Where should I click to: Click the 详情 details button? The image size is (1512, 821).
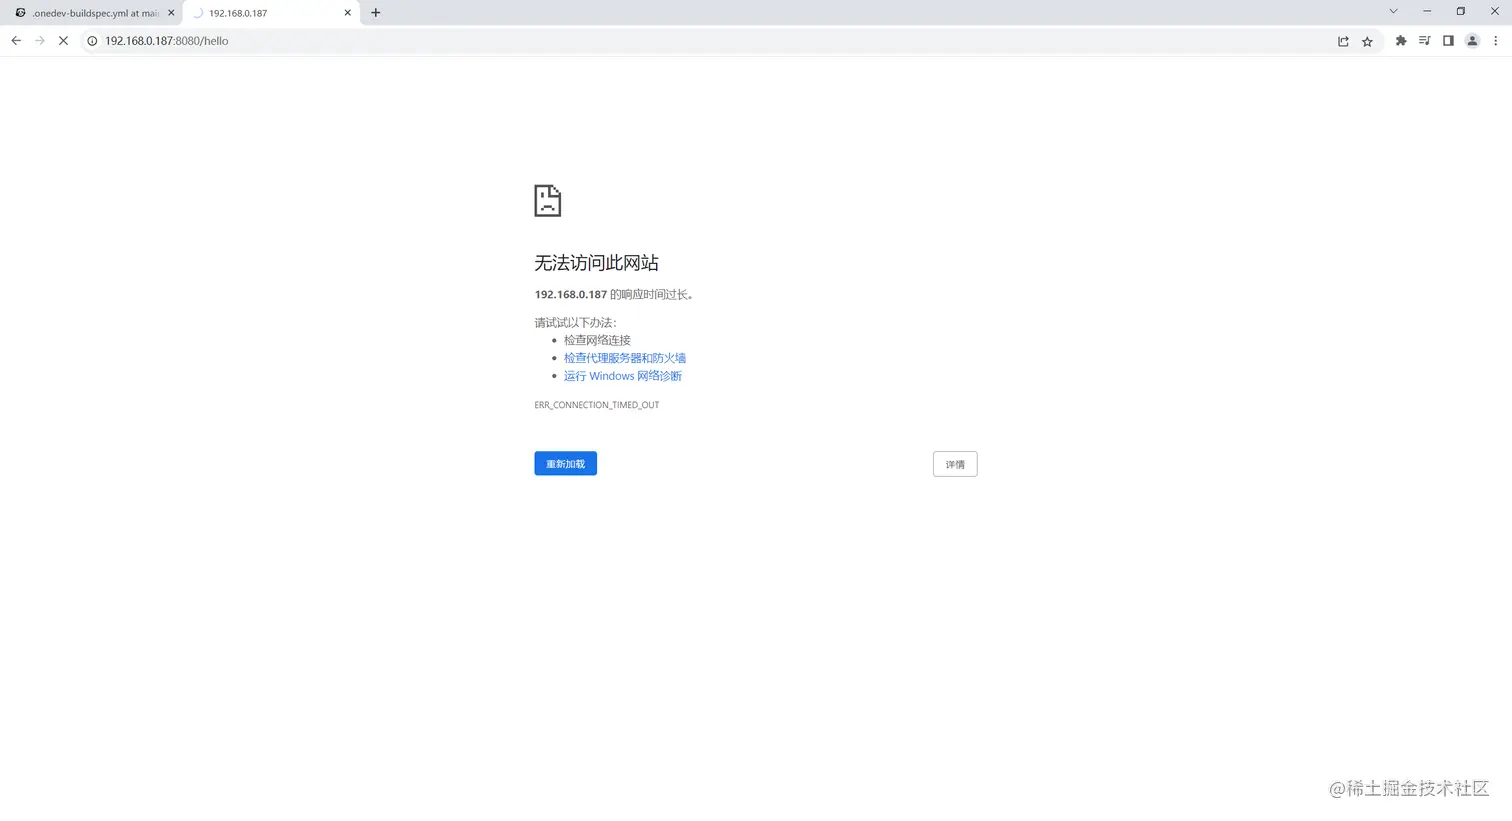click(955, 464)
